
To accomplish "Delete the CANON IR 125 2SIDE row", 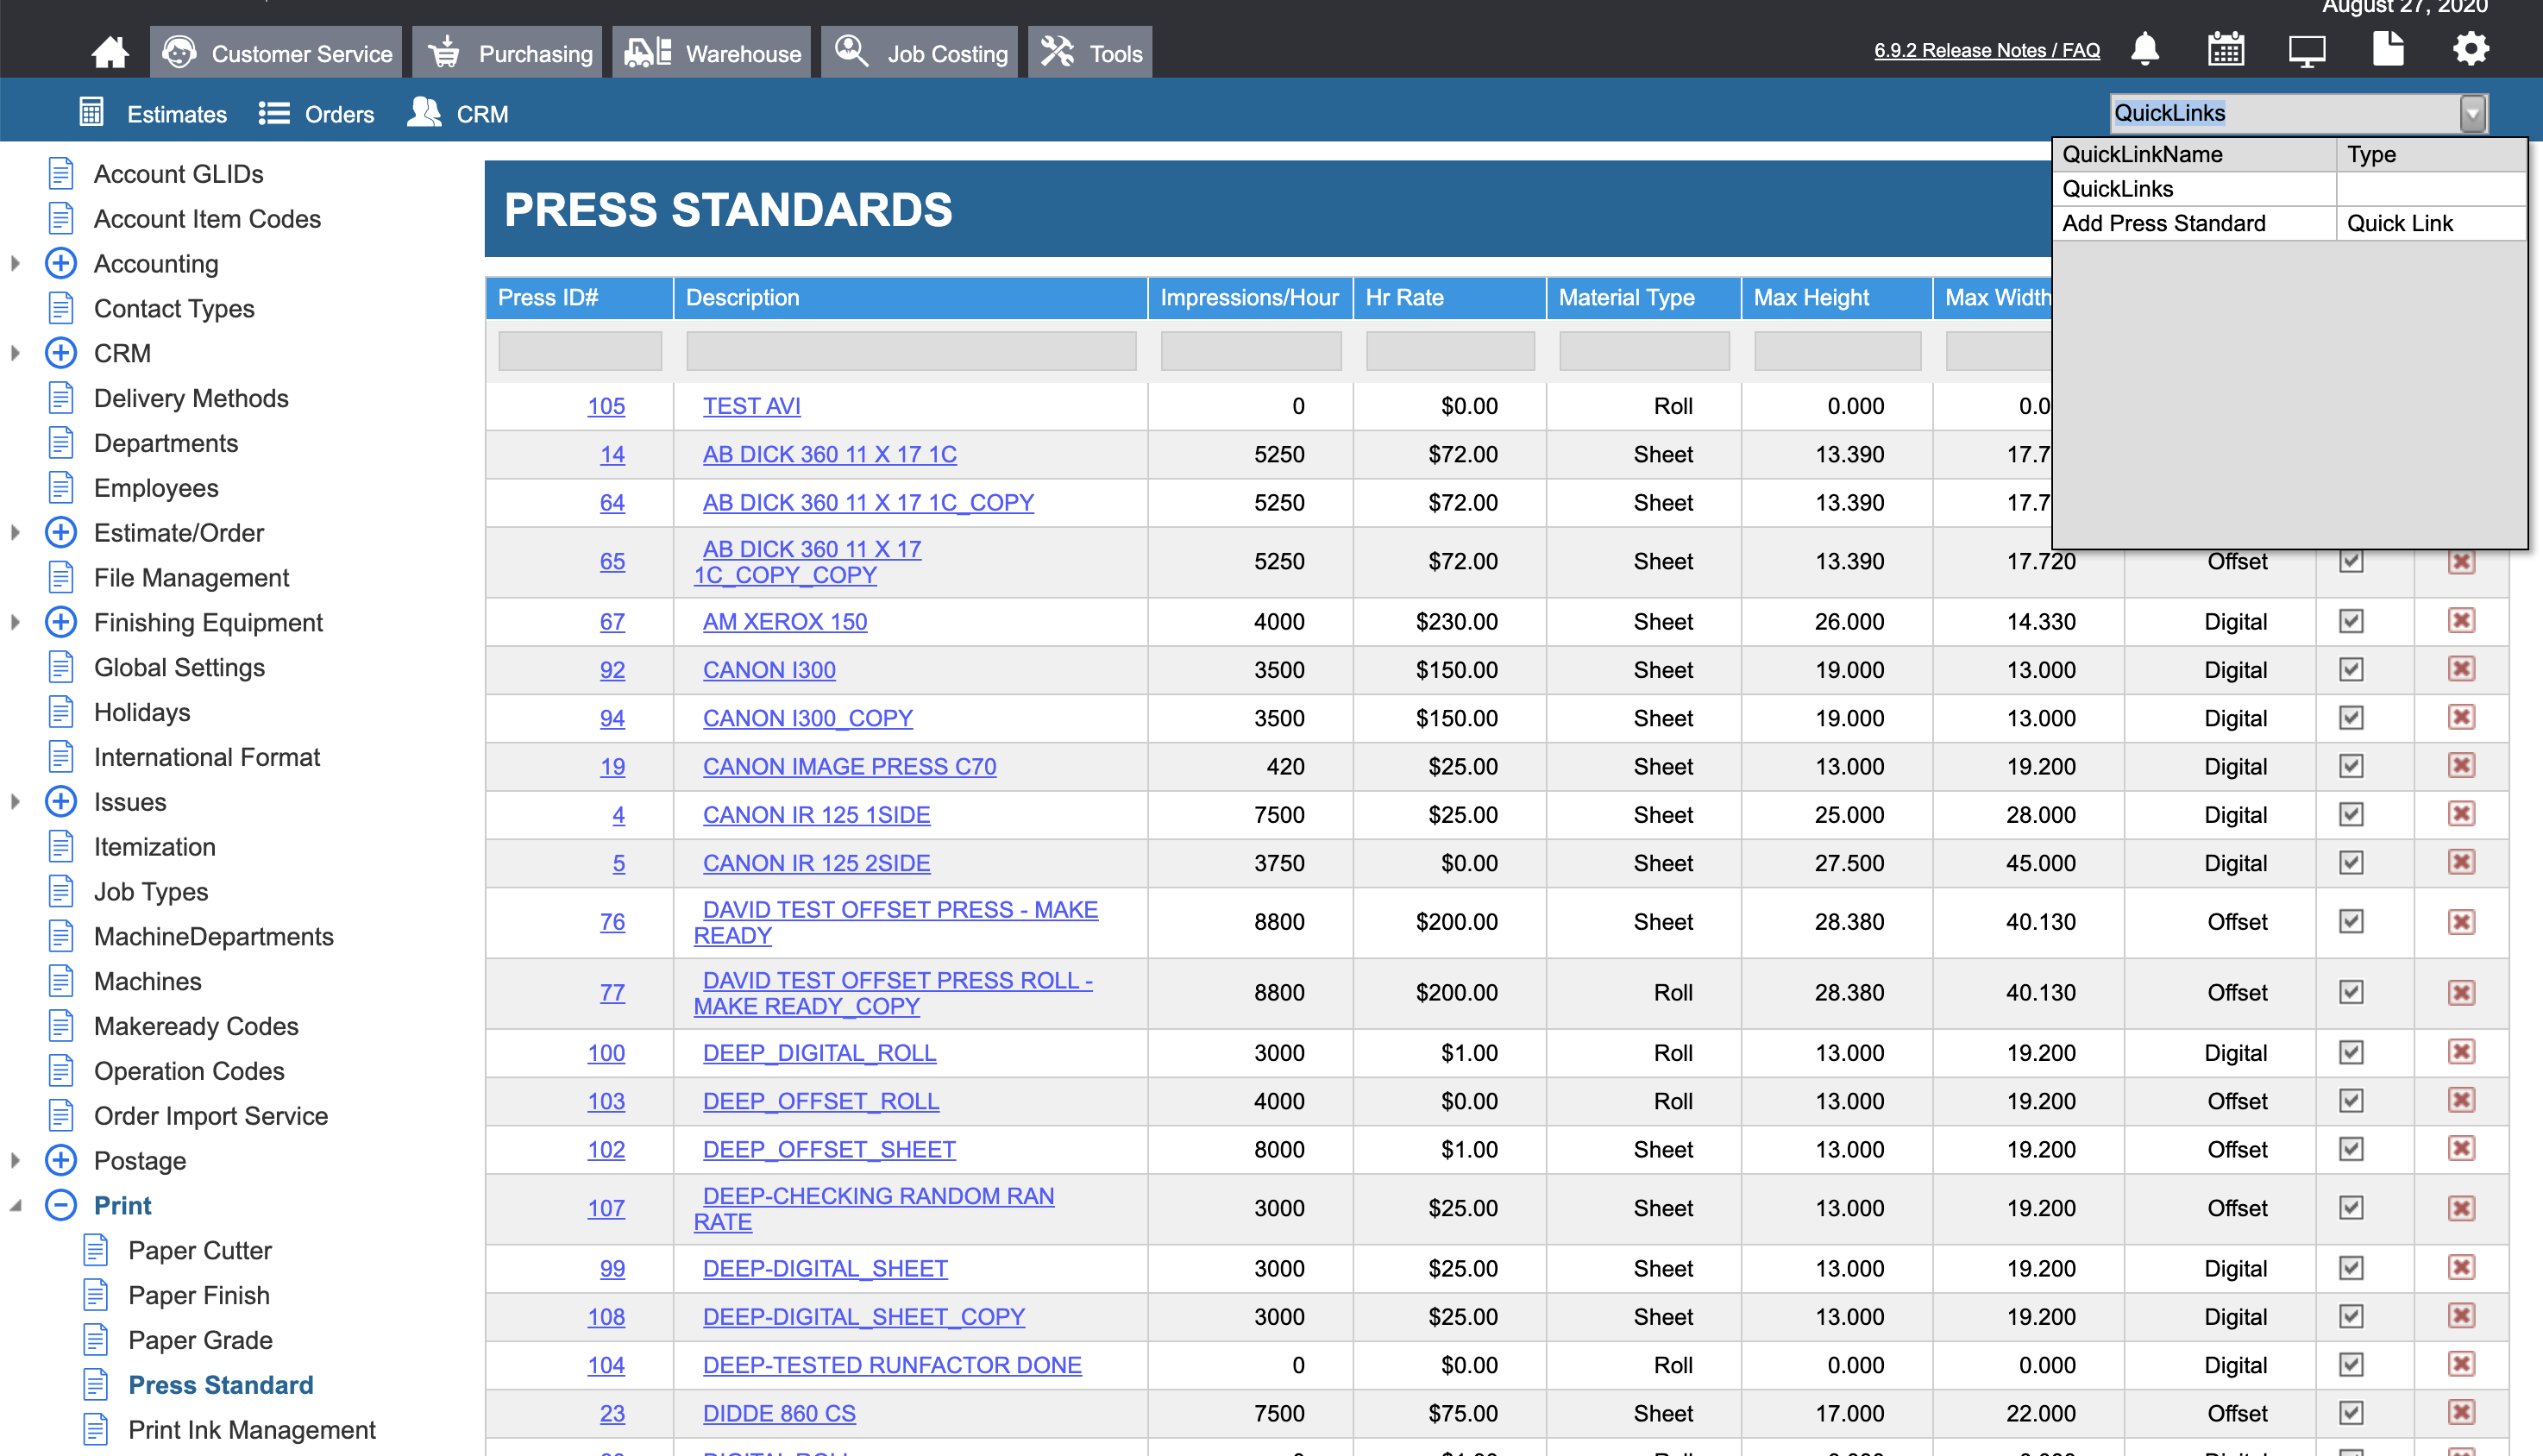I will (x=2461, y=863).
